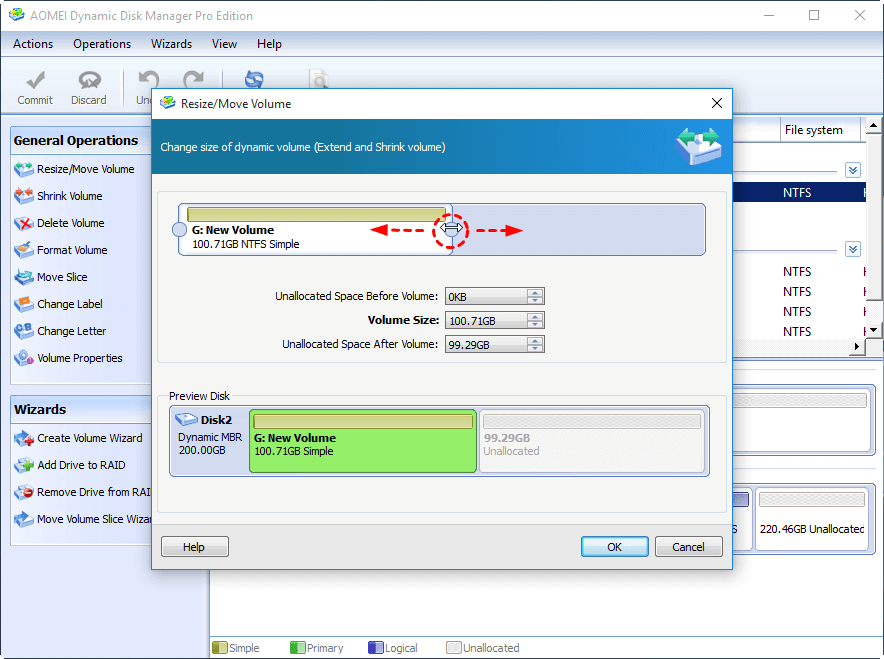Click the Wizards panel header
This screenshot has height=659, width=884.
click(81, 409)
